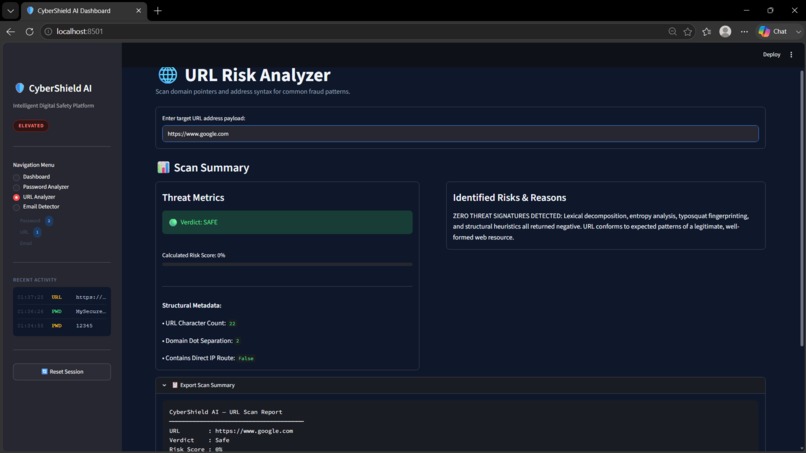Screen dimensions: 806x453
Task: Click the globe icon beside URL Risk Analyzer
Action: (x=168, y=75)
